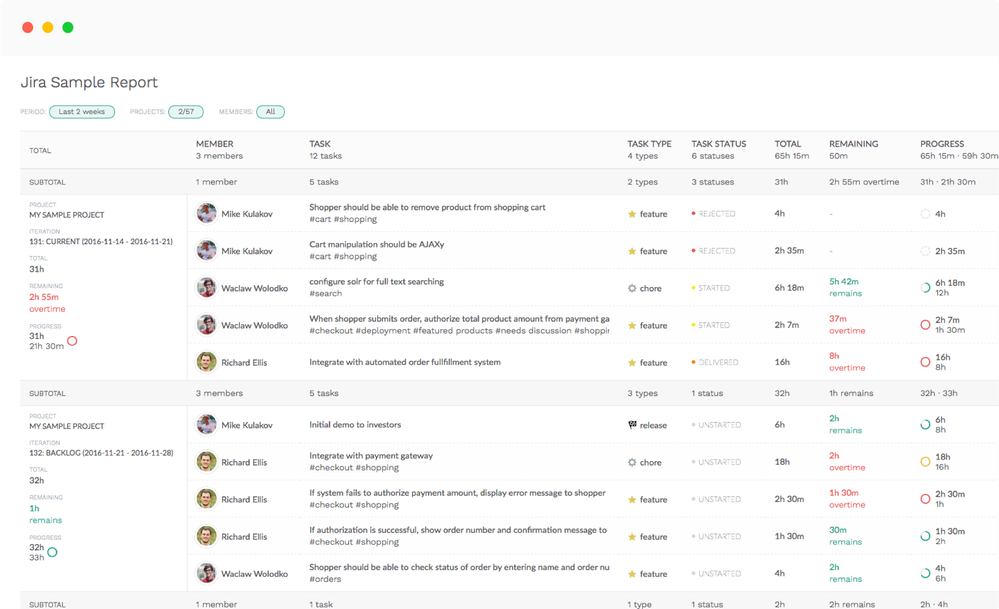Click release flag icon in Initial demo row
Image resolution: width=999 pixels, height=609 pixels.
coord(632,425)
